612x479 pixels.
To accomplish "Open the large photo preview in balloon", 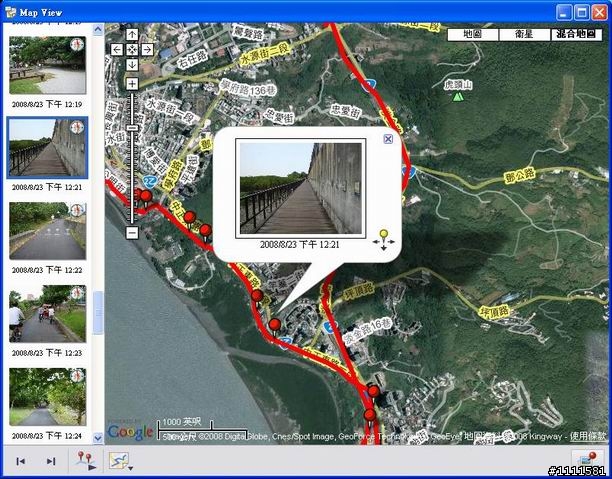I will (301, 188).
